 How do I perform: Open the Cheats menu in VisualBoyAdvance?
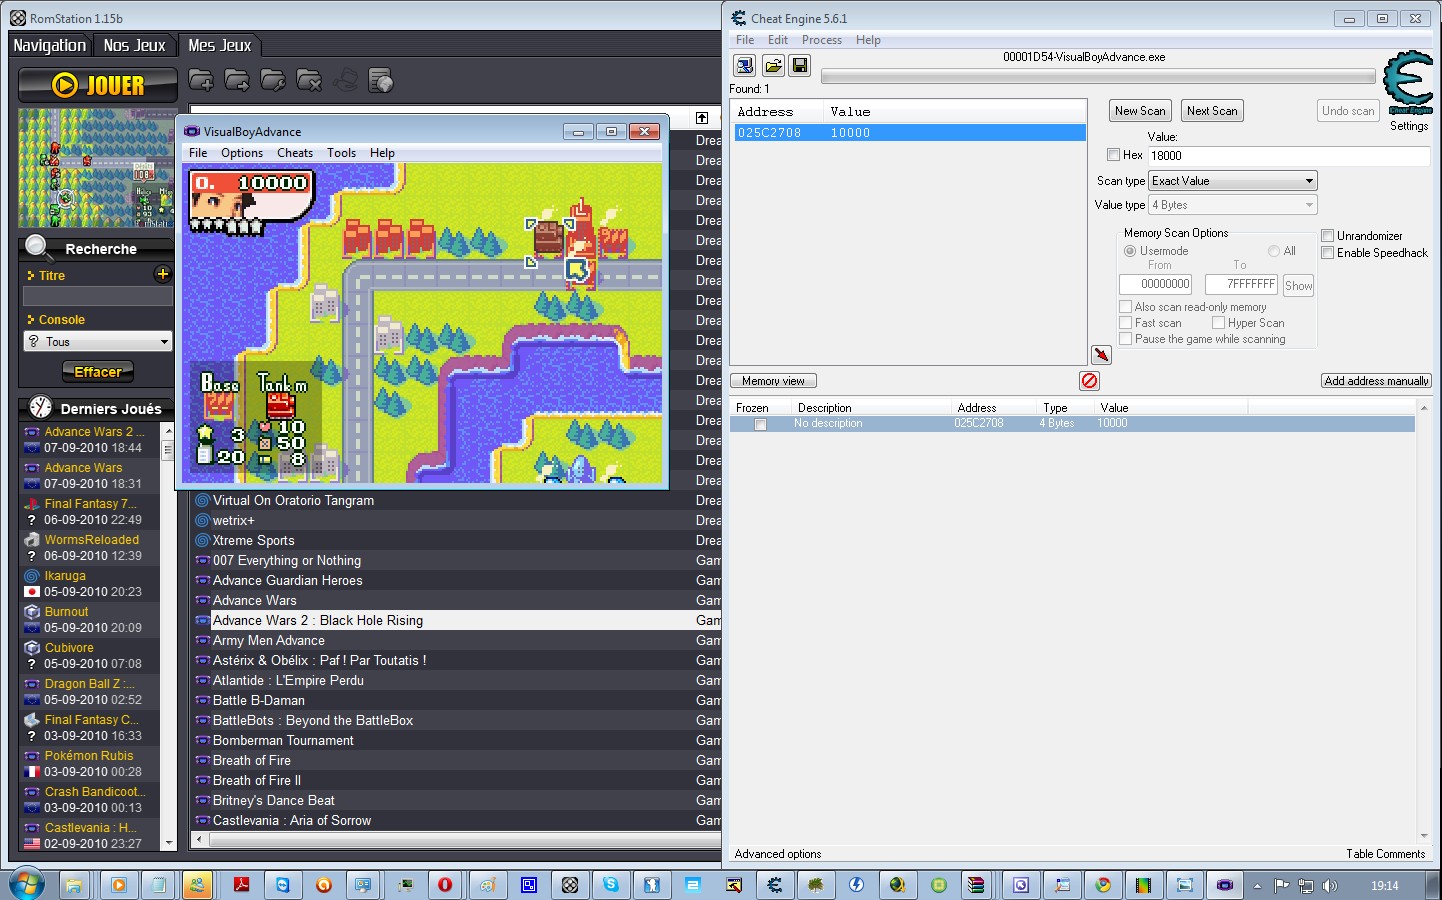click(x=295, y=153)
